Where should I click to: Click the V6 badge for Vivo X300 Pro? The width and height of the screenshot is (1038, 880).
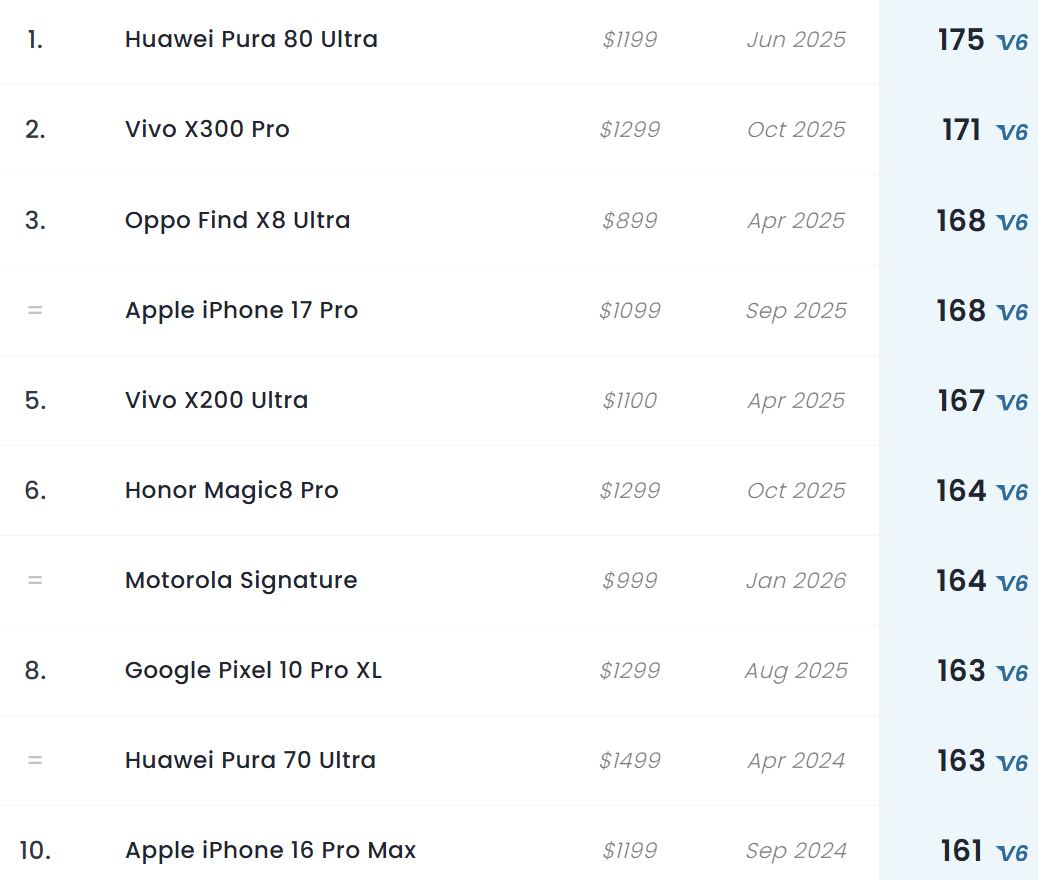[1012, 132]
